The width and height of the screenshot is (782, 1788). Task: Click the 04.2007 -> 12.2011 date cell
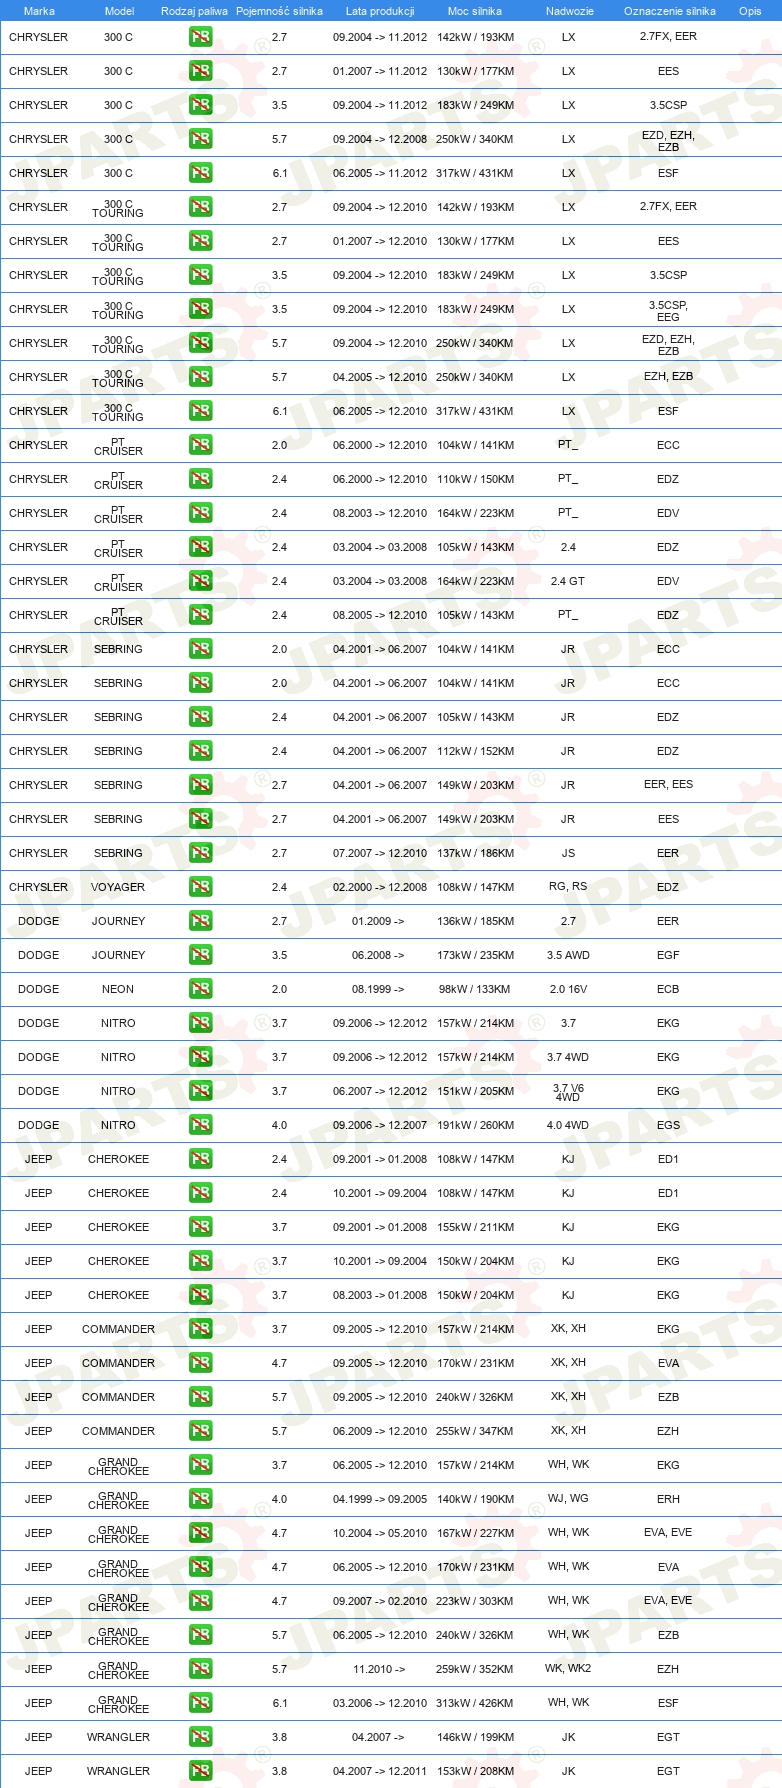point(380,1771)
